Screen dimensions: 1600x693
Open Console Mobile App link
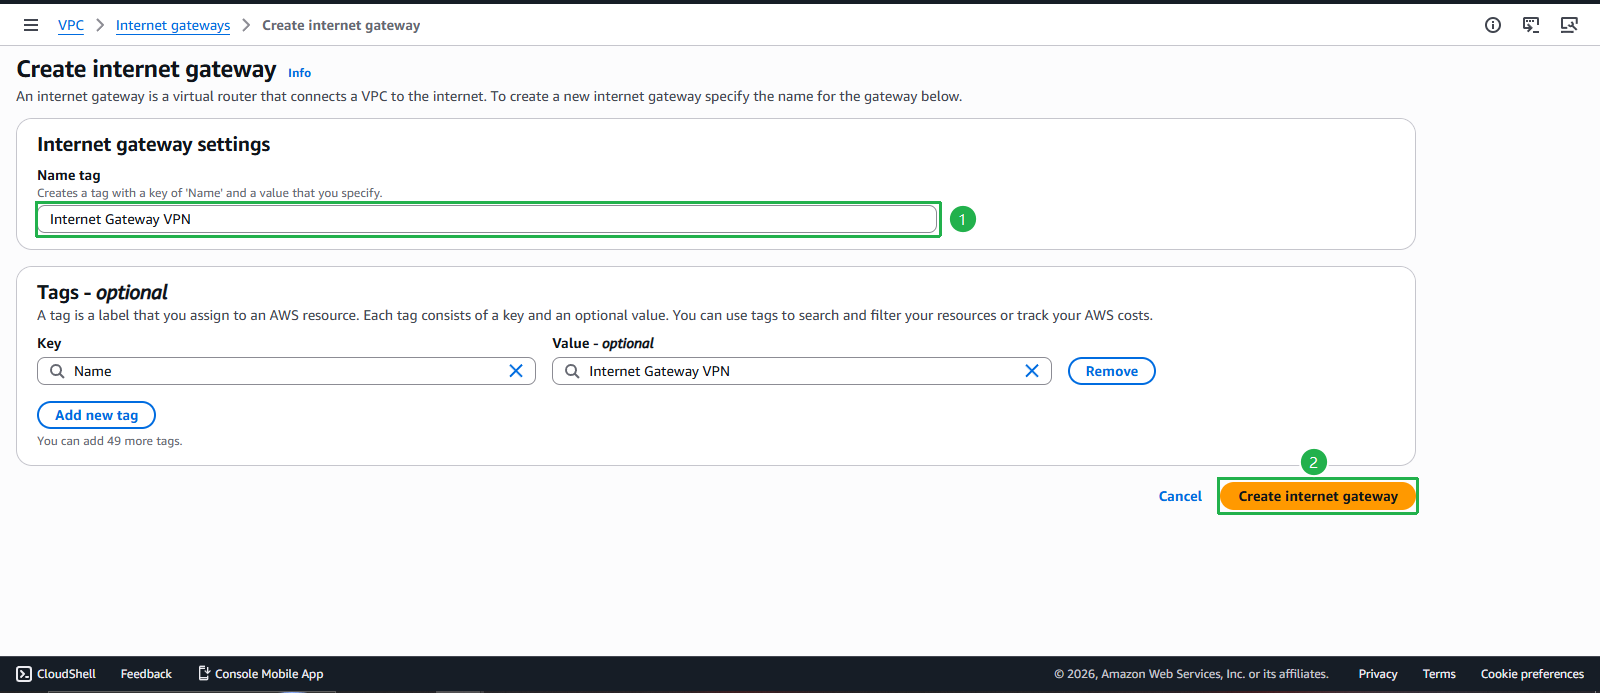[260, 674]
